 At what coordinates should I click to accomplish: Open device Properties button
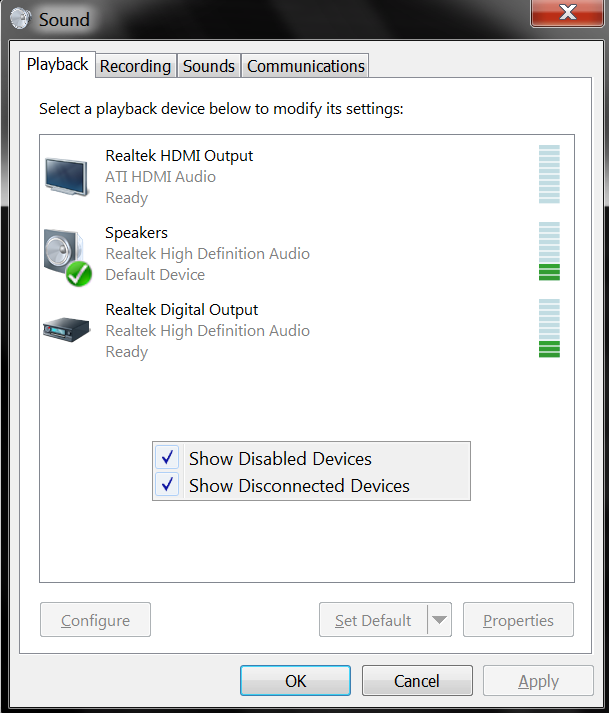(518, 620)
